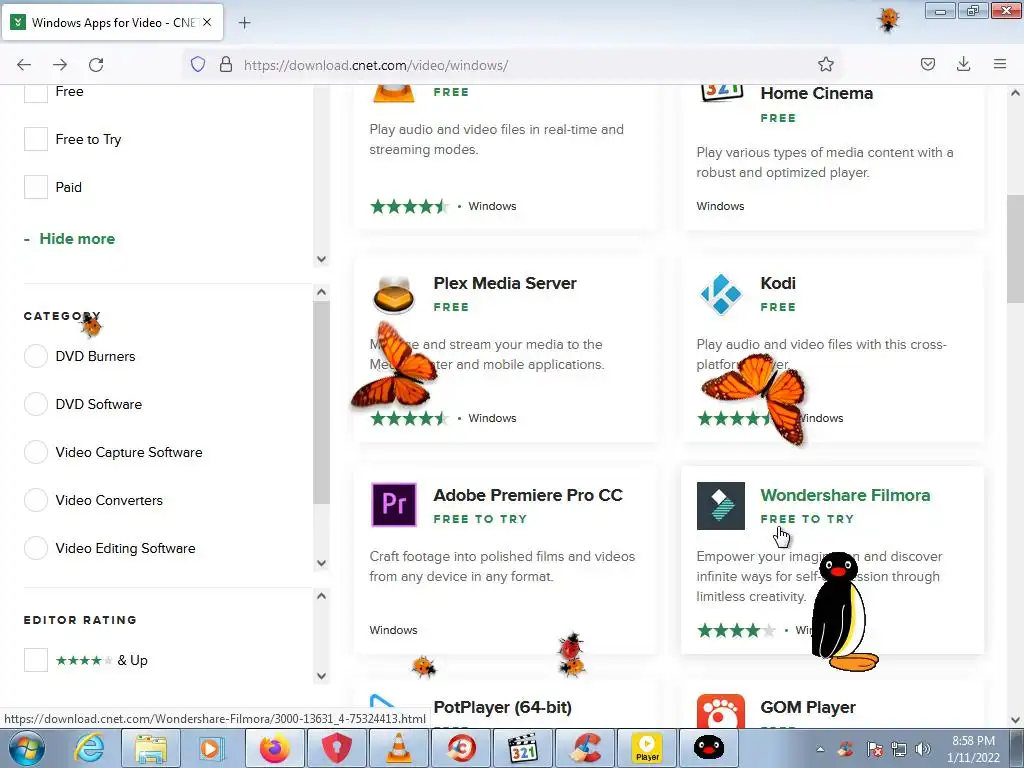1024x768 pixels.
Task: Open the Firefox downloads panel
Action: pos(963,64)
